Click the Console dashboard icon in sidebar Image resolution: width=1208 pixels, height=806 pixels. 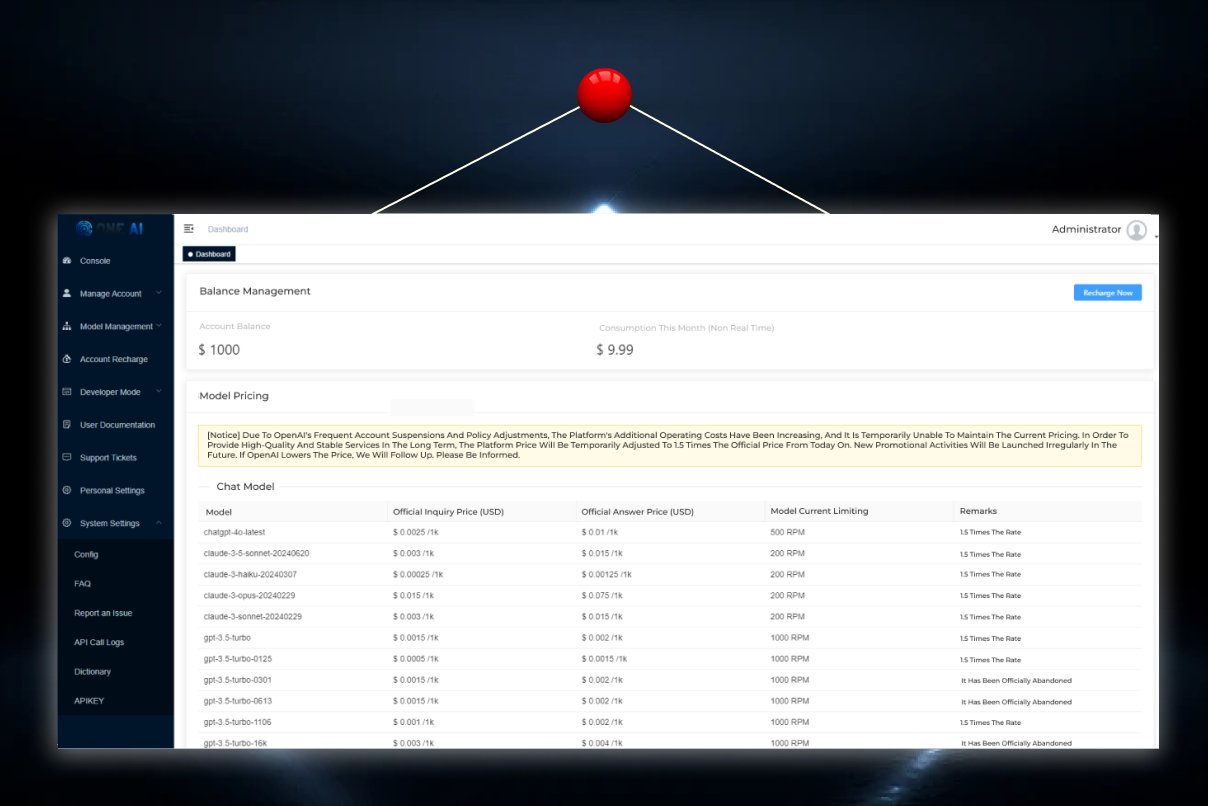(66, 261)
